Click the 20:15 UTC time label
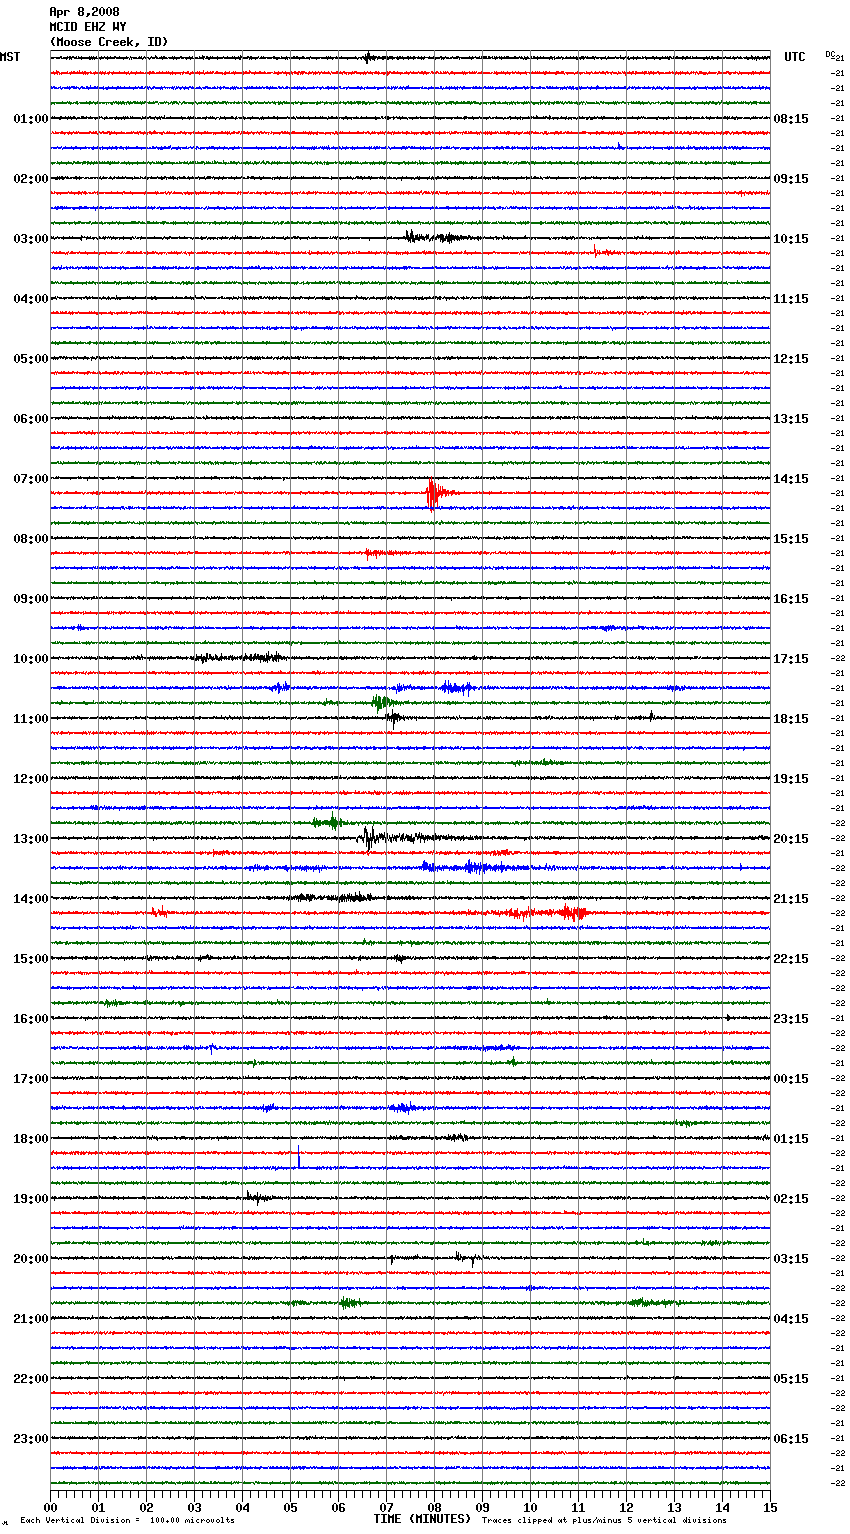This screenshot has height=1534, width=850. pyautogui.click(x=791, y=839)
